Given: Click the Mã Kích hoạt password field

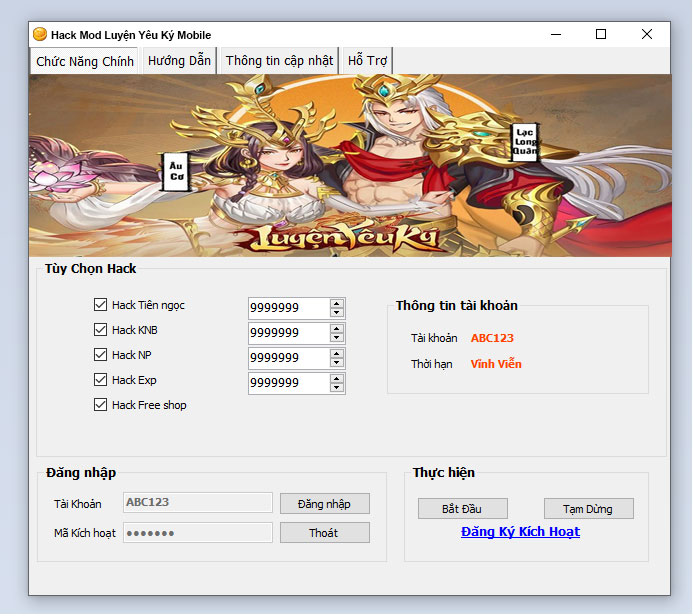Looking at the screenshot, I should 198,533.
